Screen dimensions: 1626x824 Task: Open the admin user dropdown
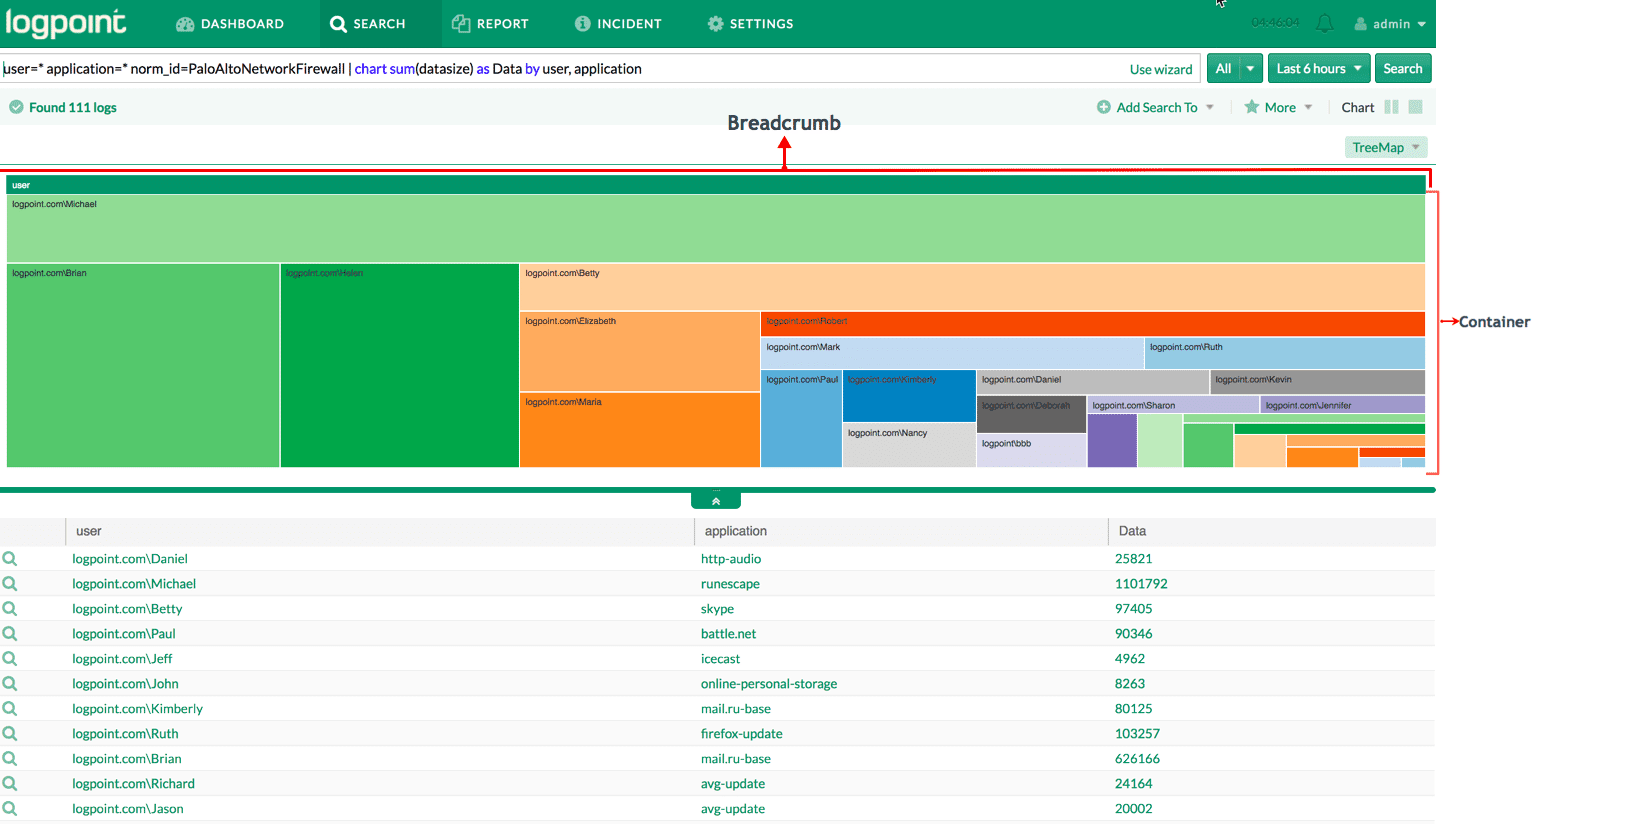coord(1390,23)
